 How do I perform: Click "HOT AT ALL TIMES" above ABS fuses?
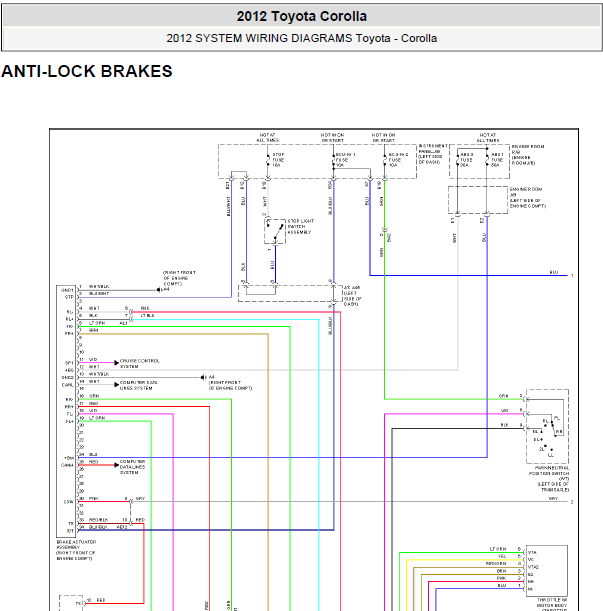pyautogui.click(x=487, y=138)
